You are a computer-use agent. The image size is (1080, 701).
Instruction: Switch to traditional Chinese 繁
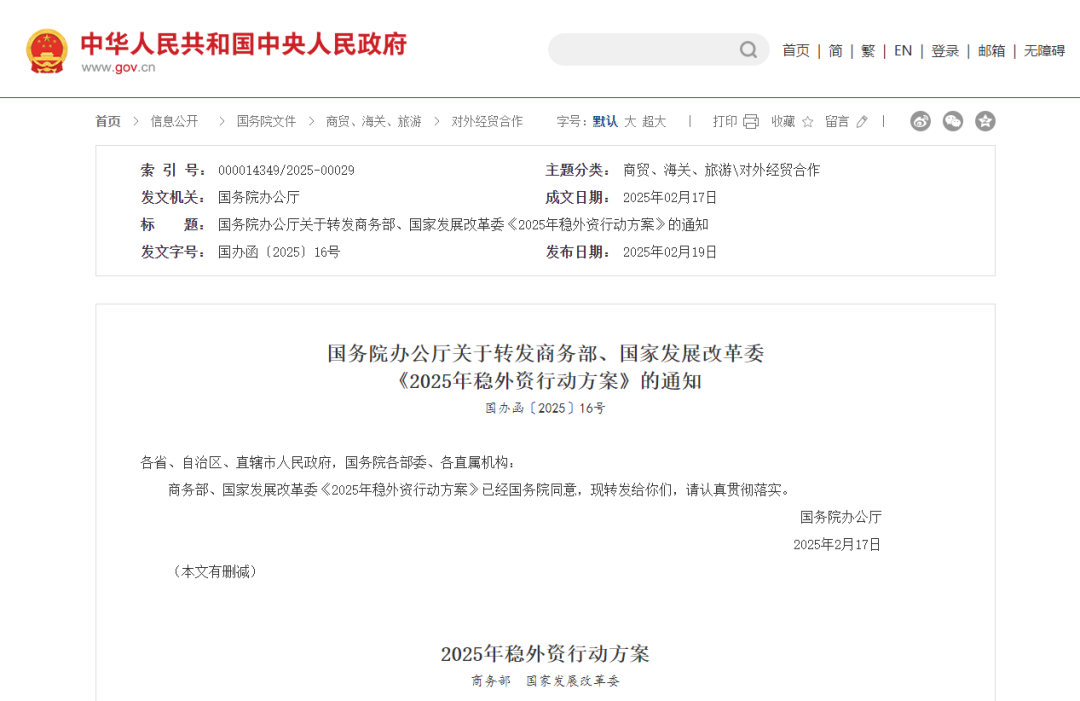pos(867,49)
